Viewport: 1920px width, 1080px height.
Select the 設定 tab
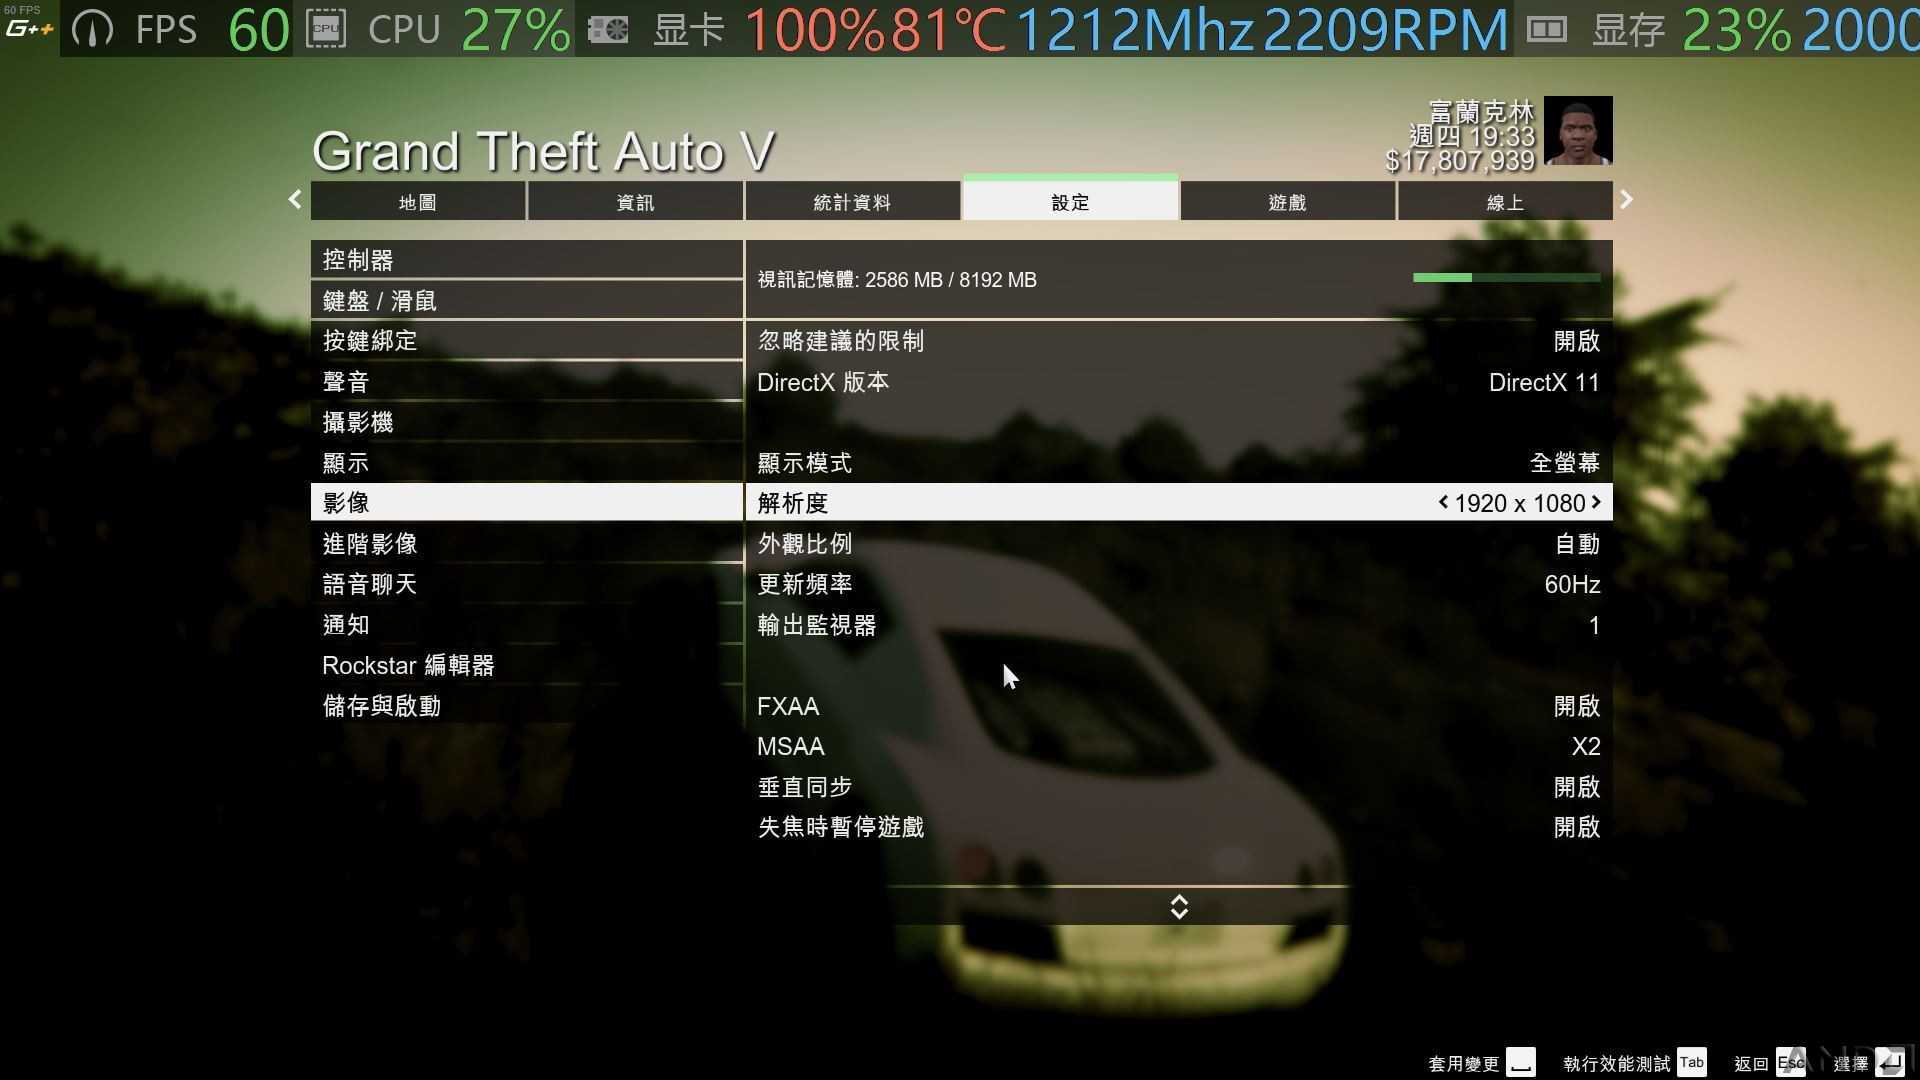point(1070,200)
